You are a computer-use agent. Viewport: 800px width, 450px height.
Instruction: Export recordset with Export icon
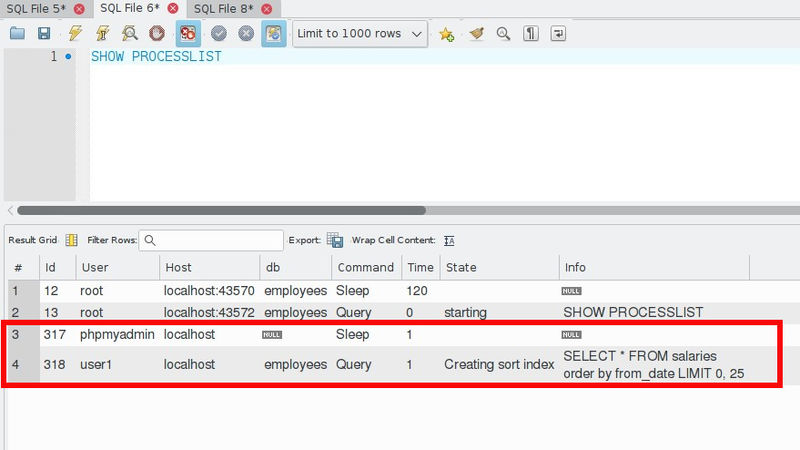(x=335, y=240)
